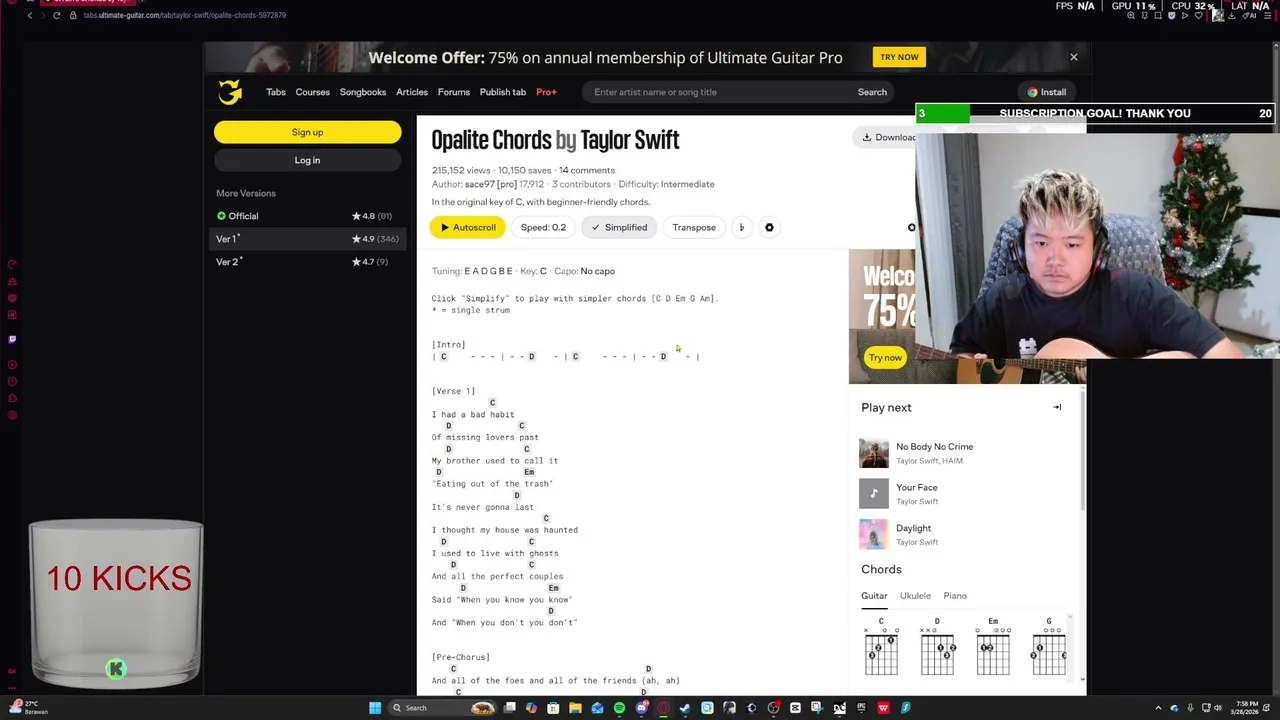Click the star favorite icon near toolbar

tap(911, 228)
